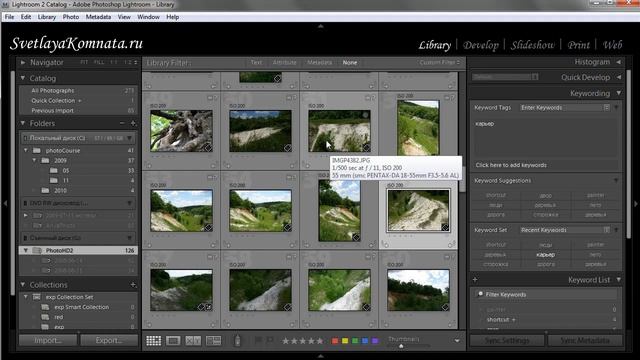Click the Export button
Viewport: 640px width, 360px height.
click(x=109, y=340)
